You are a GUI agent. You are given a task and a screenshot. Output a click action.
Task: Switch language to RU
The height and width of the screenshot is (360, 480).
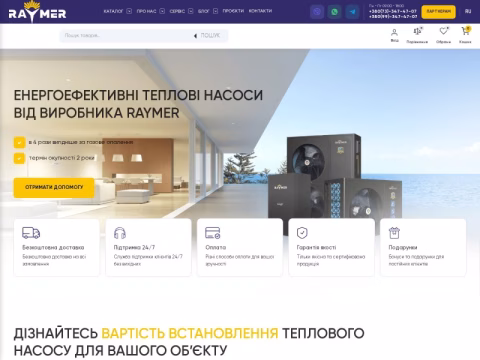click(468, 11)
